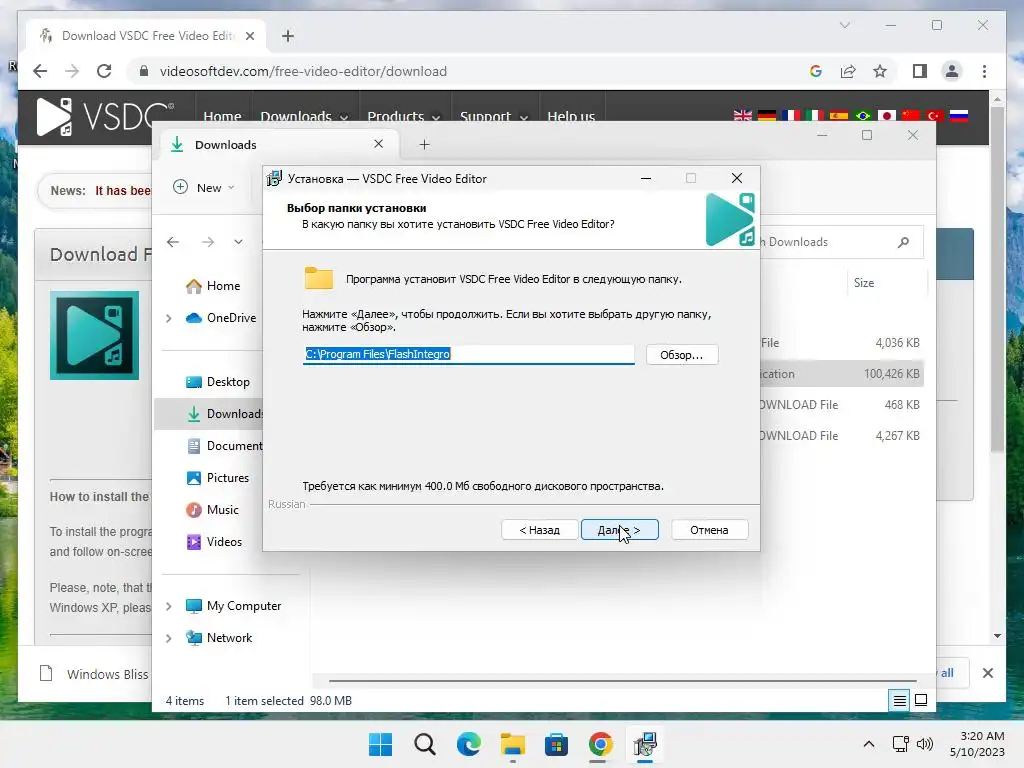Switch Explorer to details view

pos(899,701)
